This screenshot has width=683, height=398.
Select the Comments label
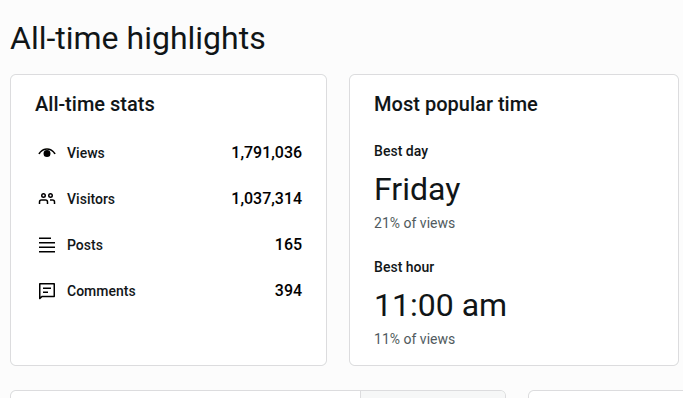[101, 291]
